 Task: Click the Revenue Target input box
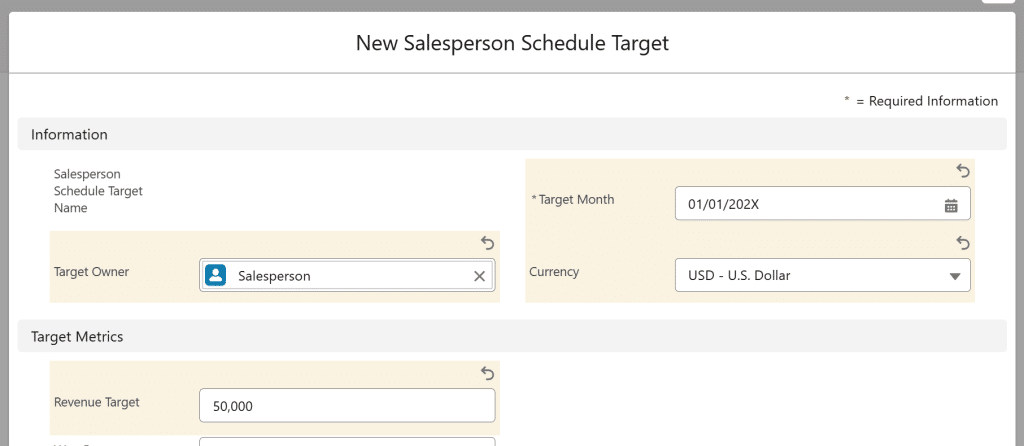click(347, 406)
